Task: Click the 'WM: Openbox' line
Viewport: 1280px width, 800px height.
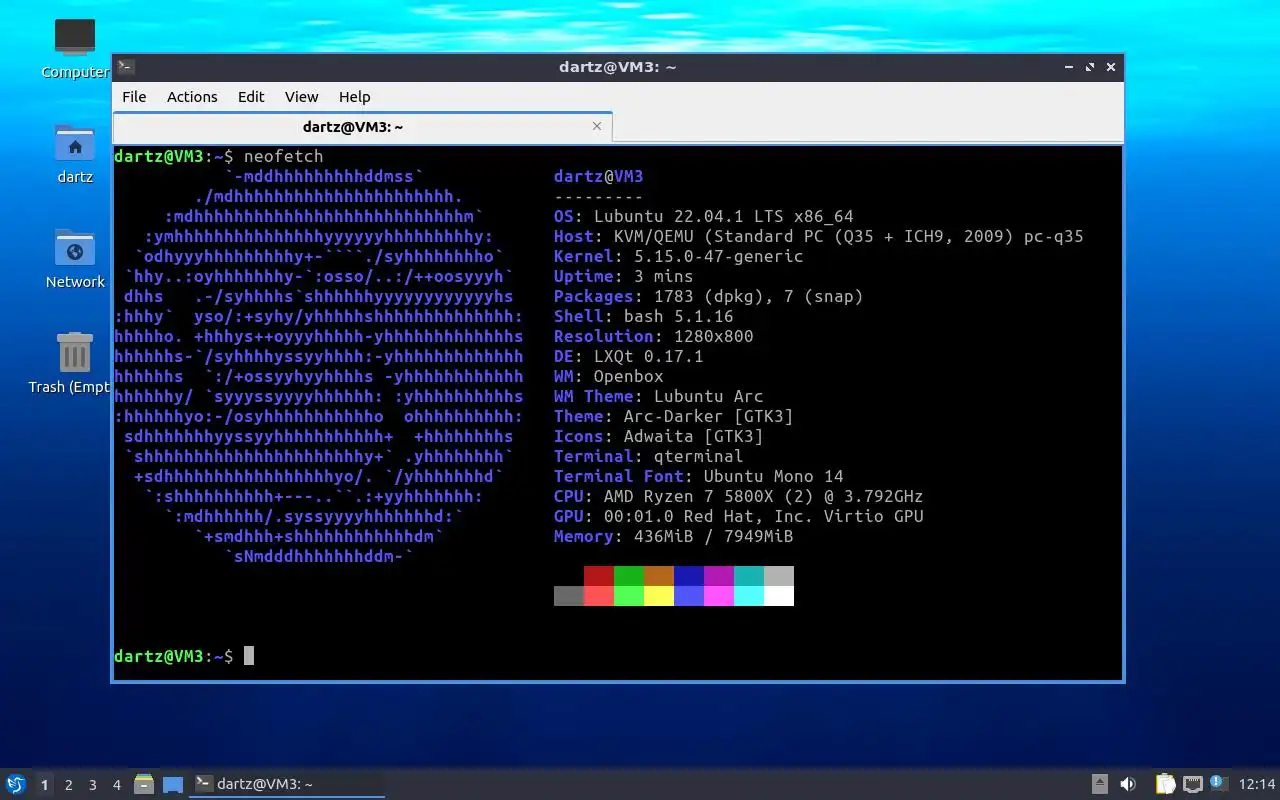Action: pos(609,376)
